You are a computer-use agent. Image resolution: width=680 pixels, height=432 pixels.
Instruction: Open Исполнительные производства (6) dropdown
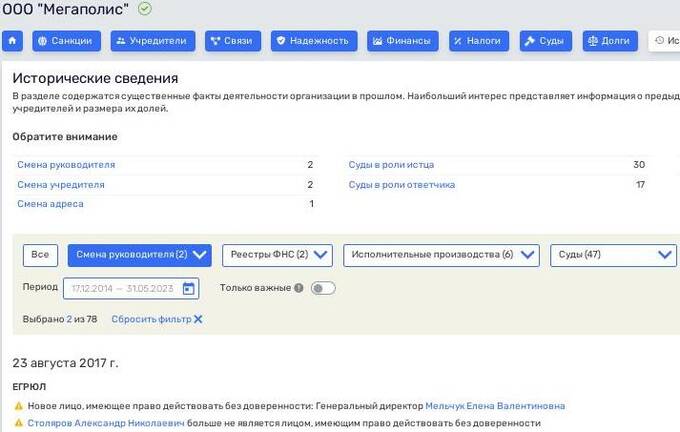[441, 255]
